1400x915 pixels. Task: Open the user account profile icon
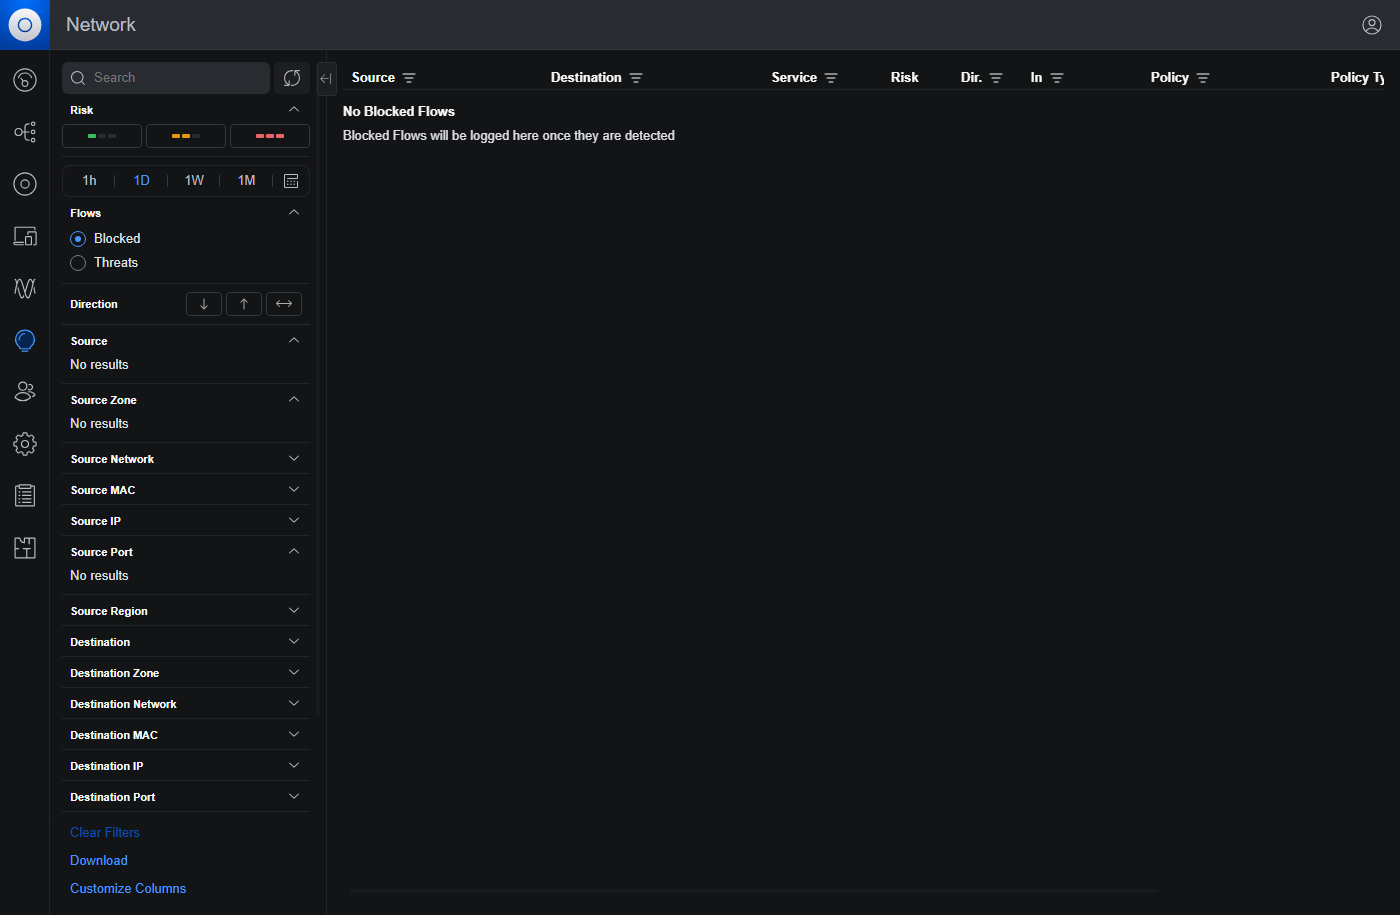(x=1371, y=25)
